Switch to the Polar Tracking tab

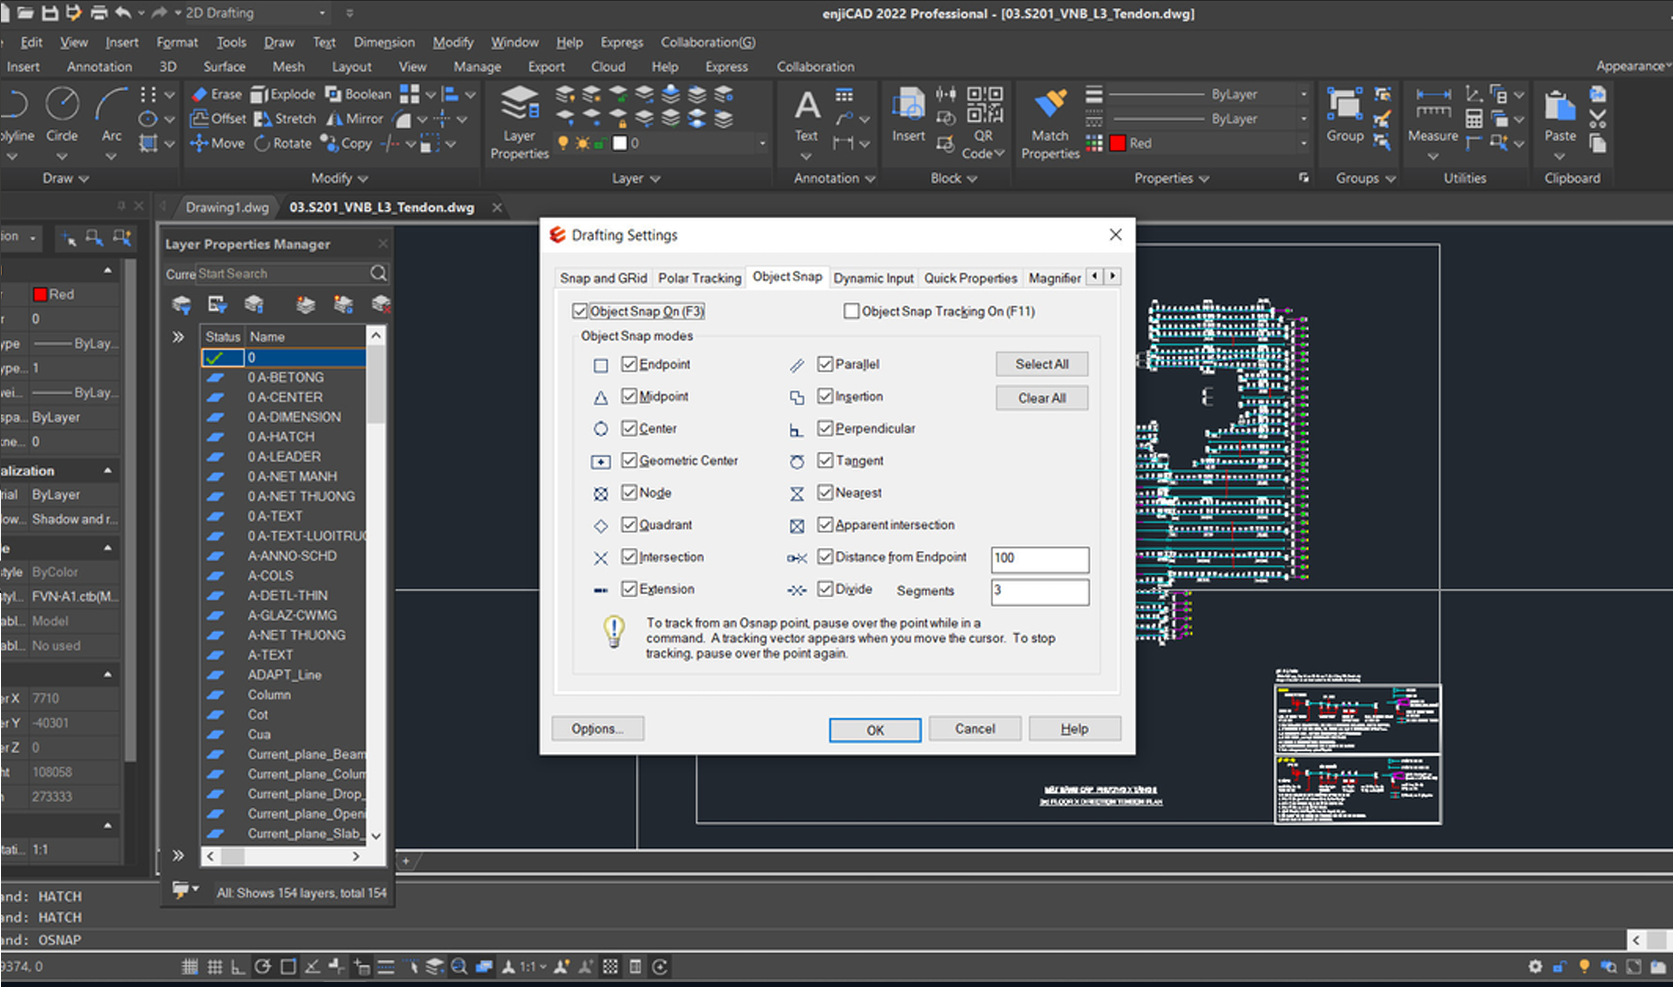699,278
